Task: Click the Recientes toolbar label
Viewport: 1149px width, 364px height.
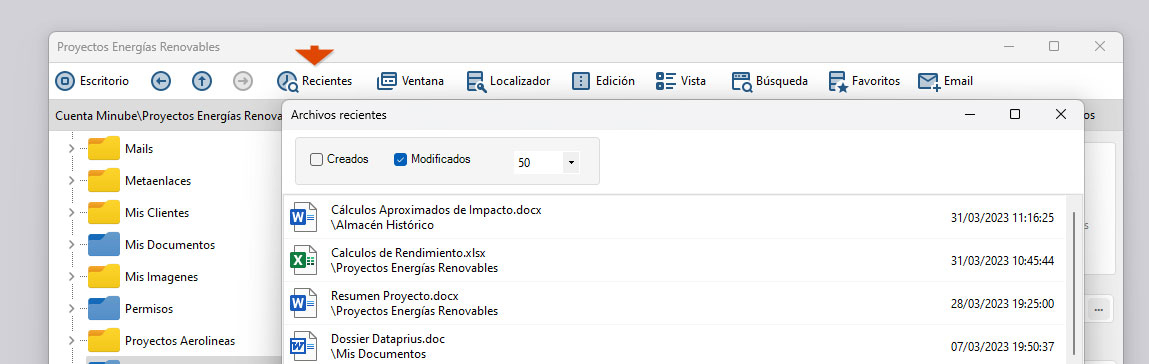Action: pyautogui.click(x=327, y=81)
